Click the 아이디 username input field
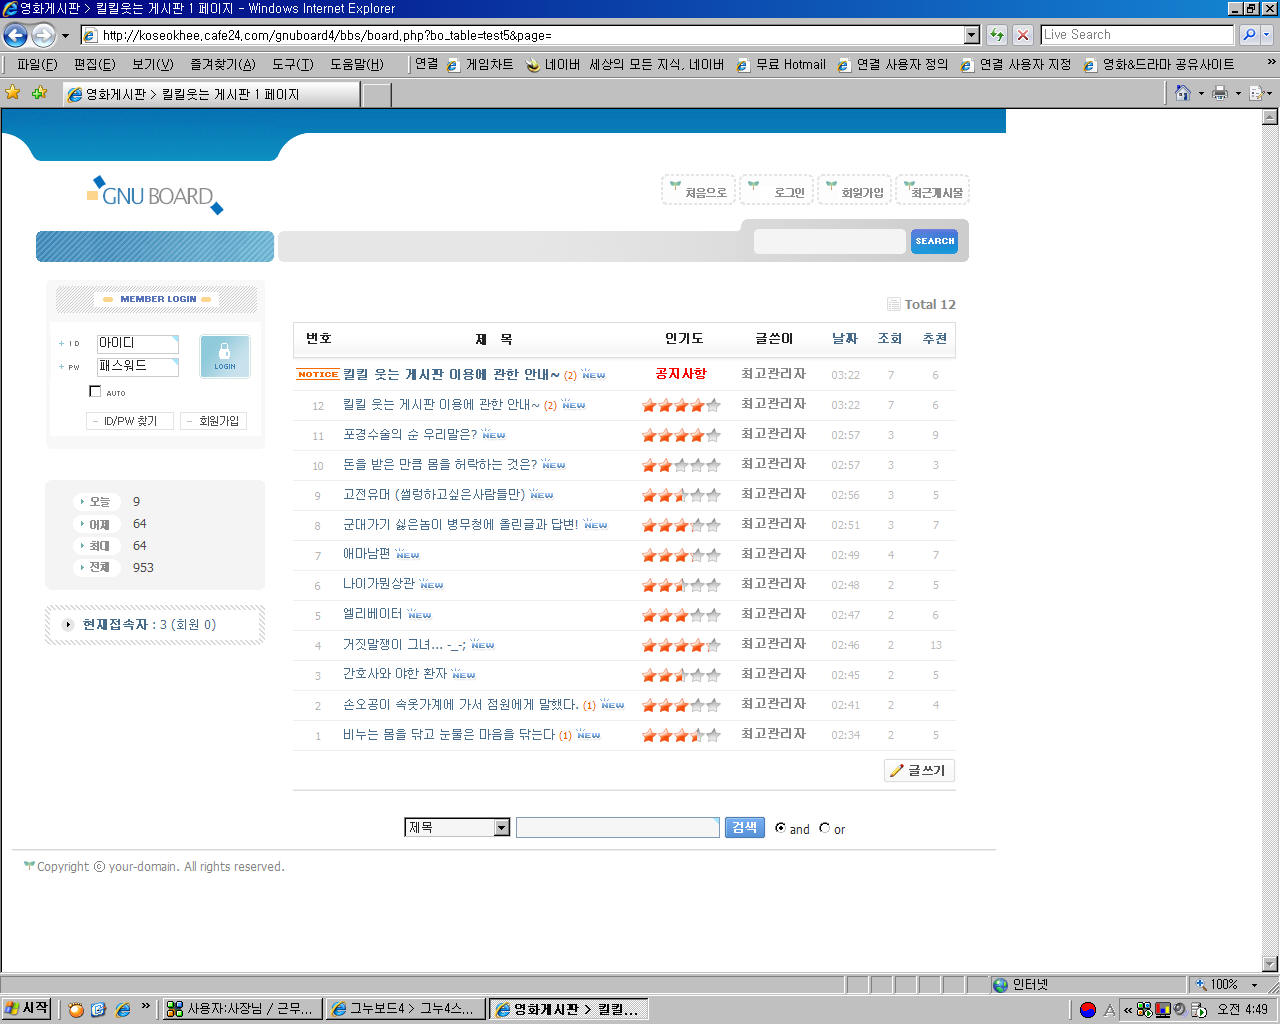Screen dimensions: 1280x1024 pos(137,343)
